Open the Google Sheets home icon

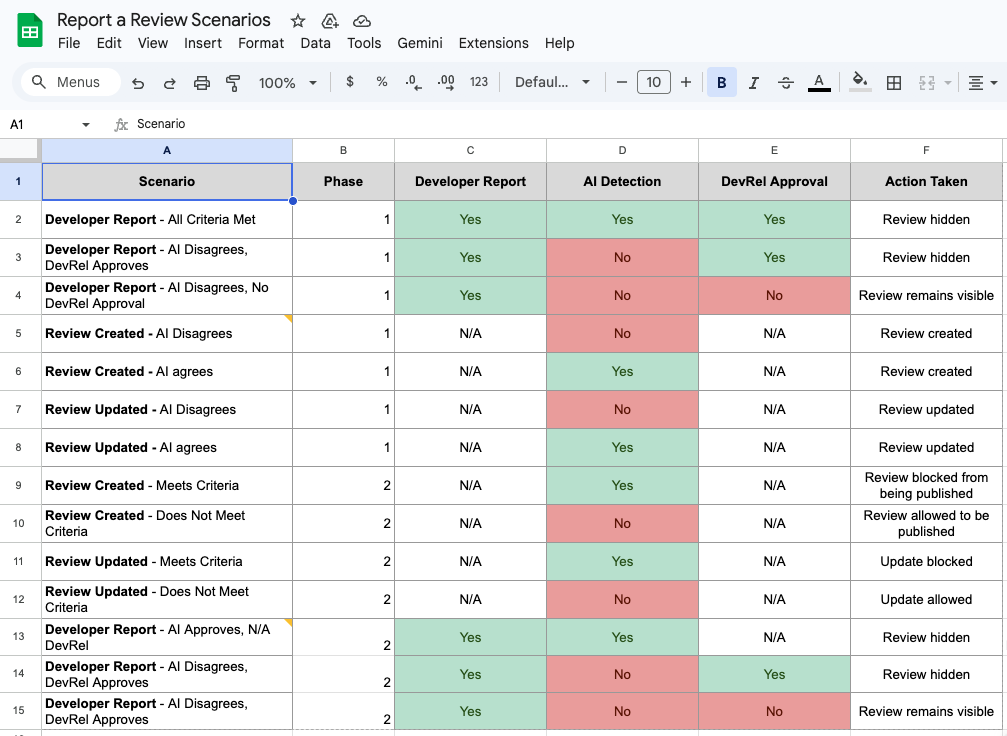(x=30, y=31)
